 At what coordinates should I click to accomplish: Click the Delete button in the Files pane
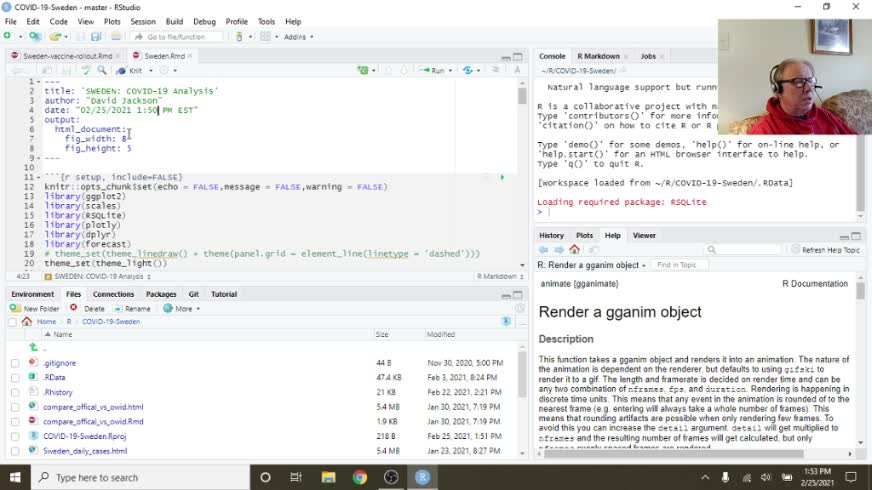[x=87, y=309]
